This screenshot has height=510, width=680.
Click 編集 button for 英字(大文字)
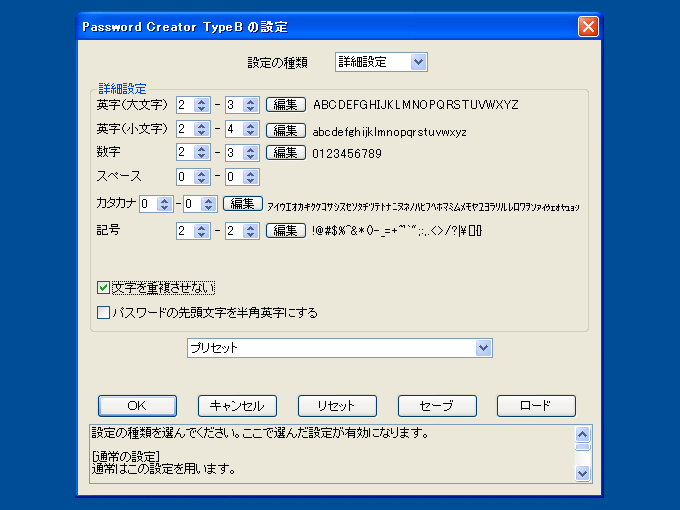tap(286, 105)
